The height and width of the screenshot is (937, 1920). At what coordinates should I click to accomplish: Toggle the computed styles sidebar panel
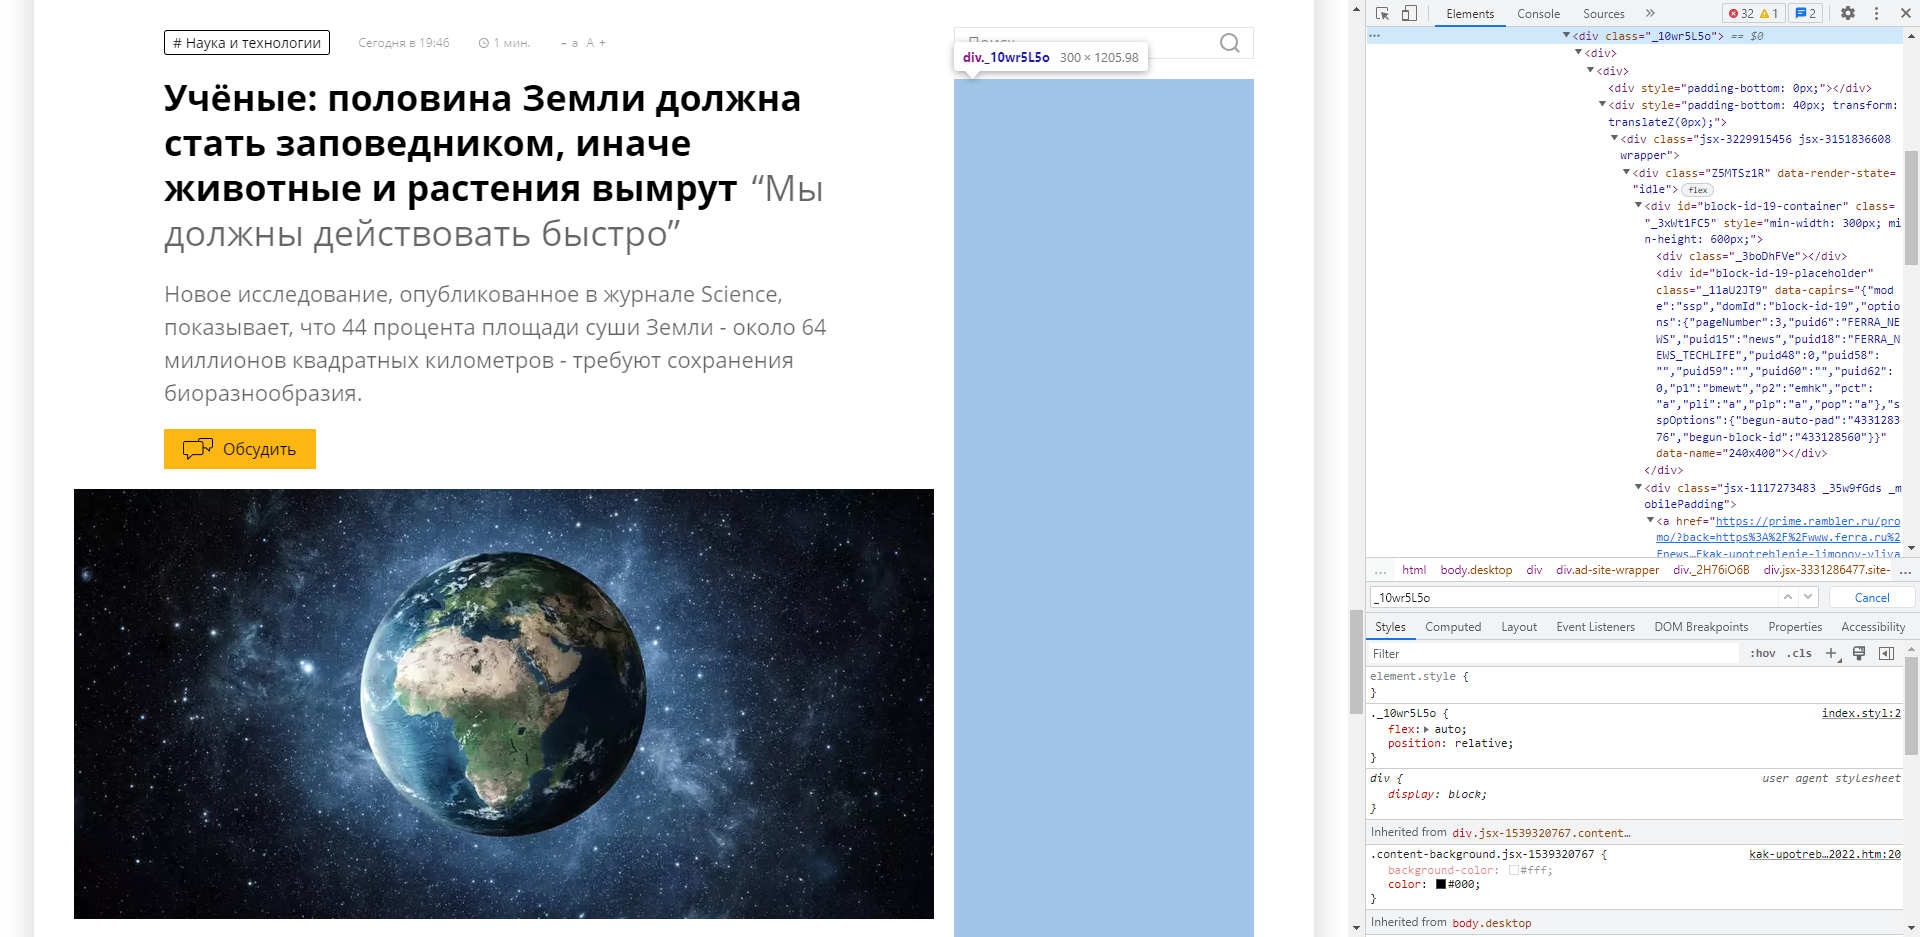[x=1453, y=626]
